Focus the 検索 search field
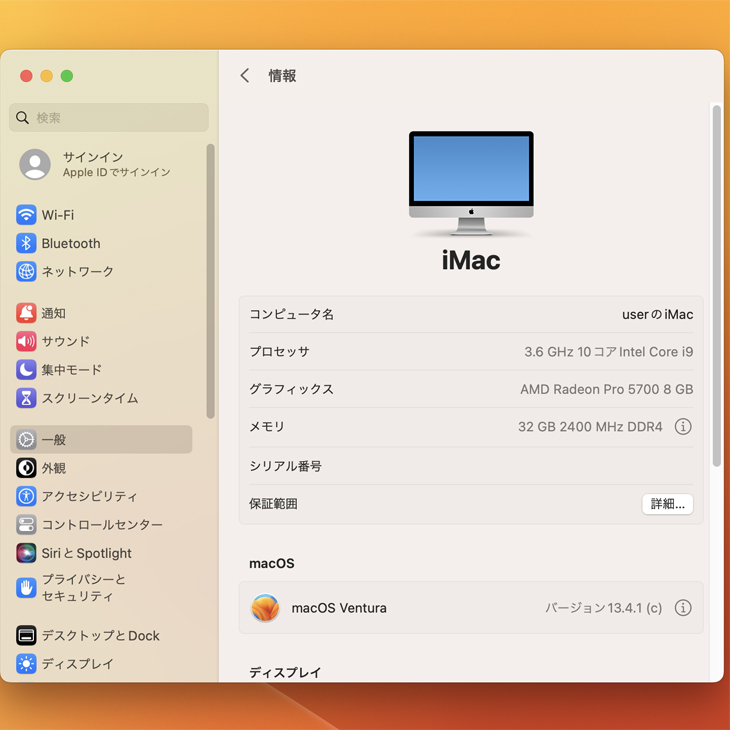Image resolution: width=730 pixels, height=730 pixels. [108, 117]
